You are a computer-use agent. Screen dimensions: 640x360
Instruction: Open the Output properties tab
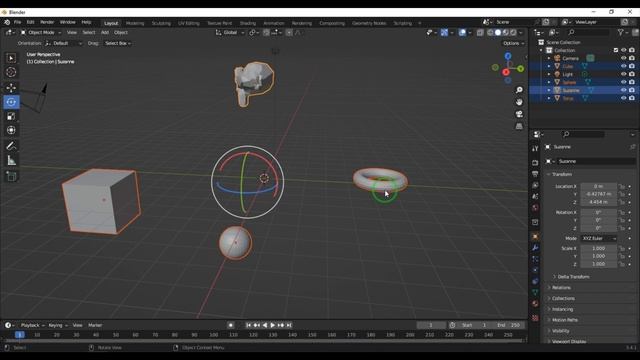pyautogui.click(x=535, y=174)
